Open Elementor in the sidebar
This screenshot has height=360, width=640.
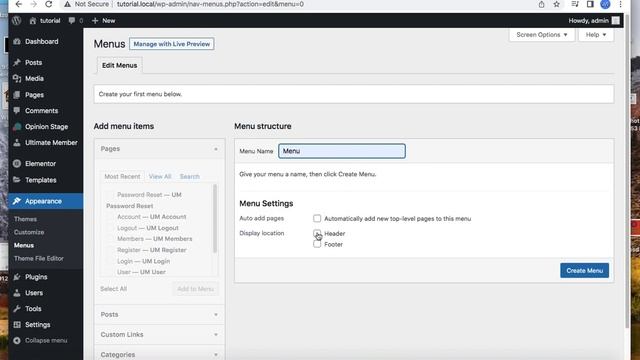(x=40, y=164)
